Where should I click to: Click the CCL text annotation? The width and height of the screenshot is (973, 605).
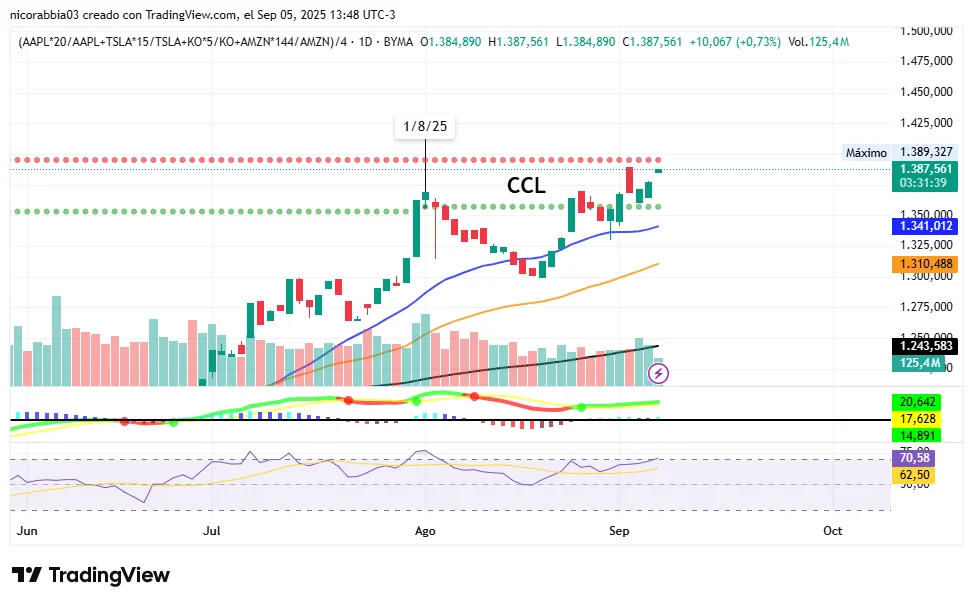pyautogui.click(x=526, y=185)
